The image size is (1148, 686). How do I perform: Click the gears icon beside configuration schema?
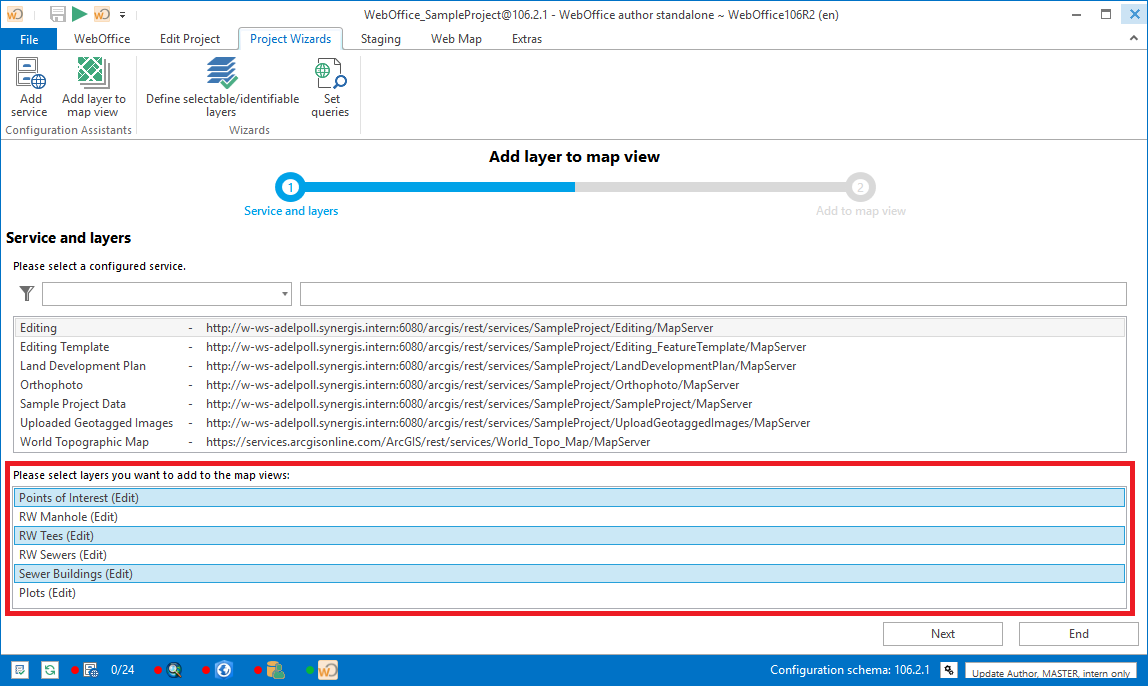(x=948, y=670)
